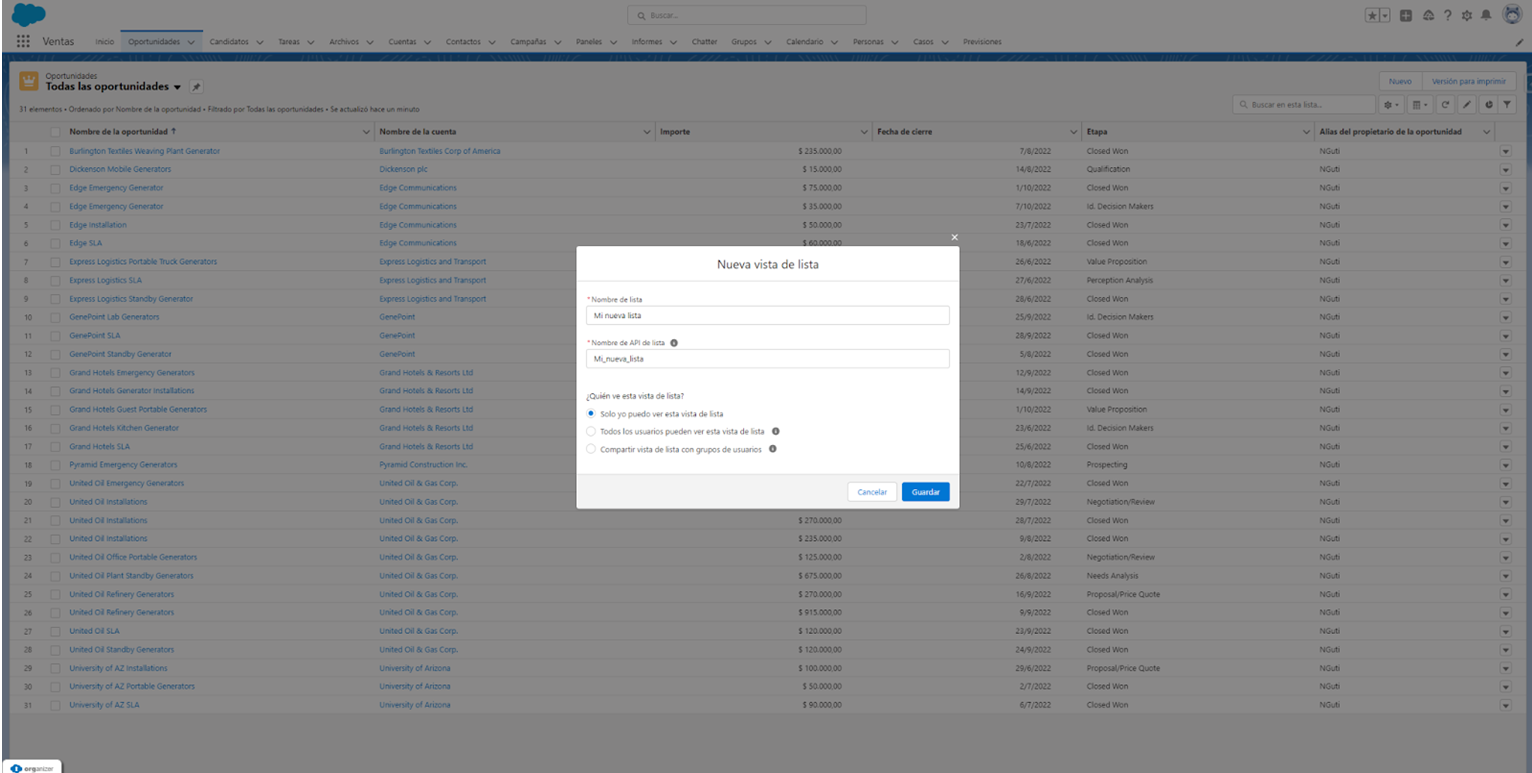Viewport: 1532px width, 773px height.
Task: Click the Guardar button
Action: pyautogui.click(x=925, y=492)
